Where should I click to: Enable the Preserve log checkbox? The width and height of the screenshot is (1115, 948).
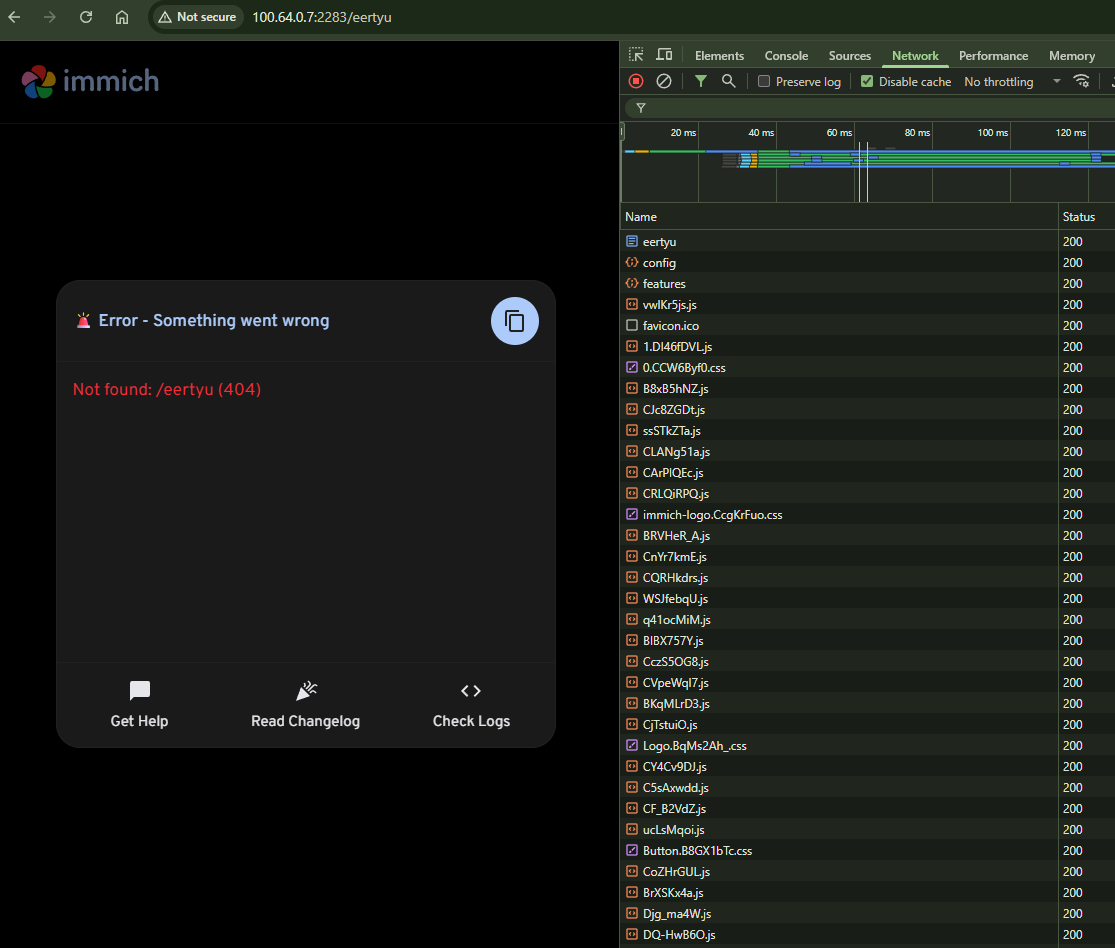pos(764,81)
